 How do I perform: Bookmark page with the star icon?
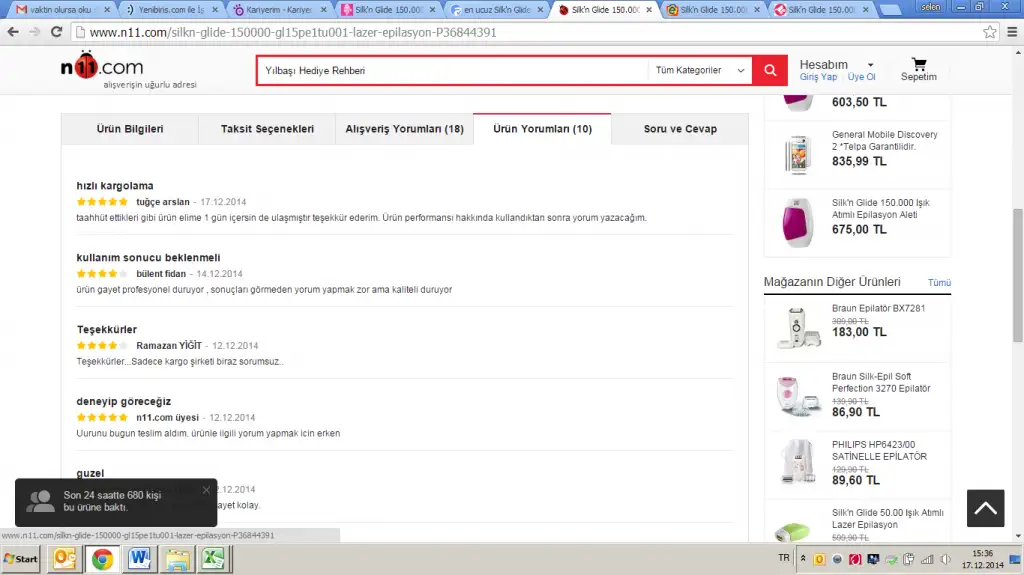coord(989,32)
